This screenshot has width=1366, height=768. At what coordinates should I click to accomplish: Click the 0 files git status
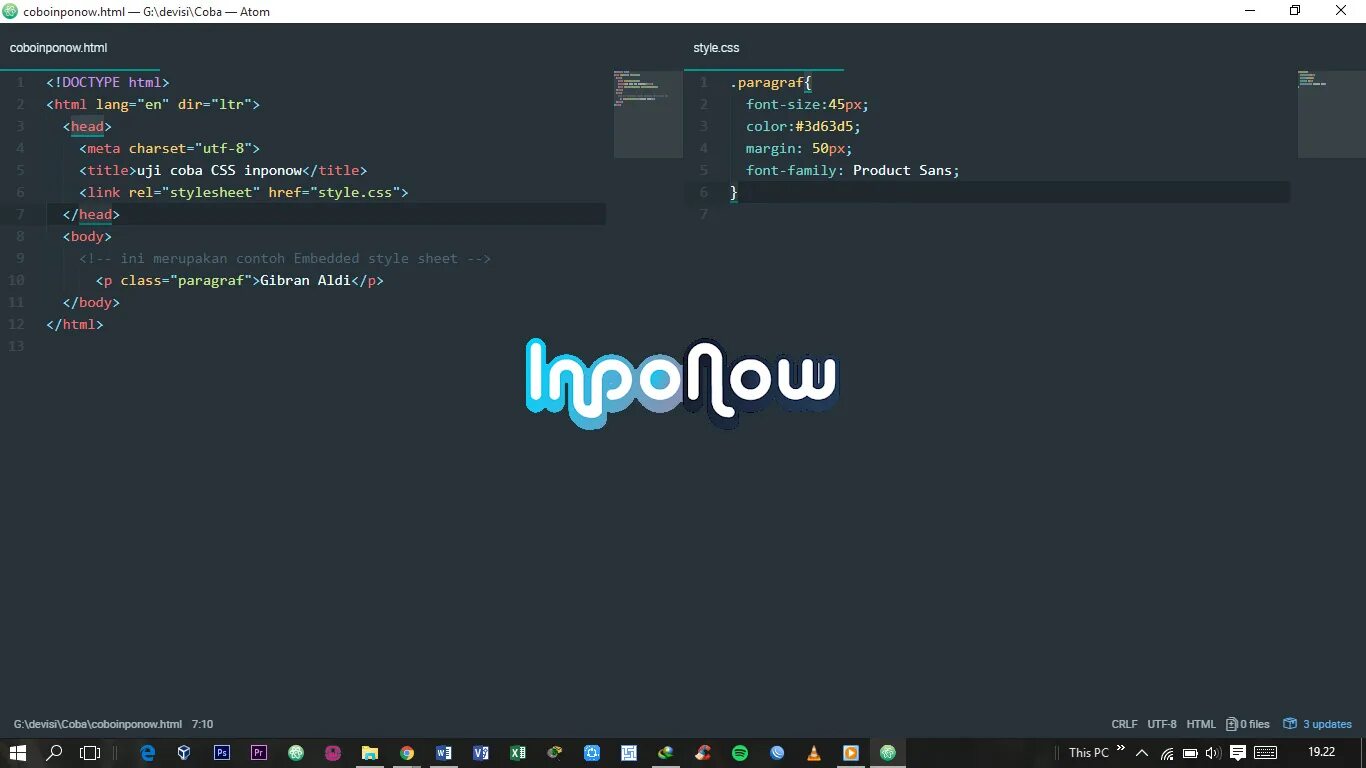1248,724
